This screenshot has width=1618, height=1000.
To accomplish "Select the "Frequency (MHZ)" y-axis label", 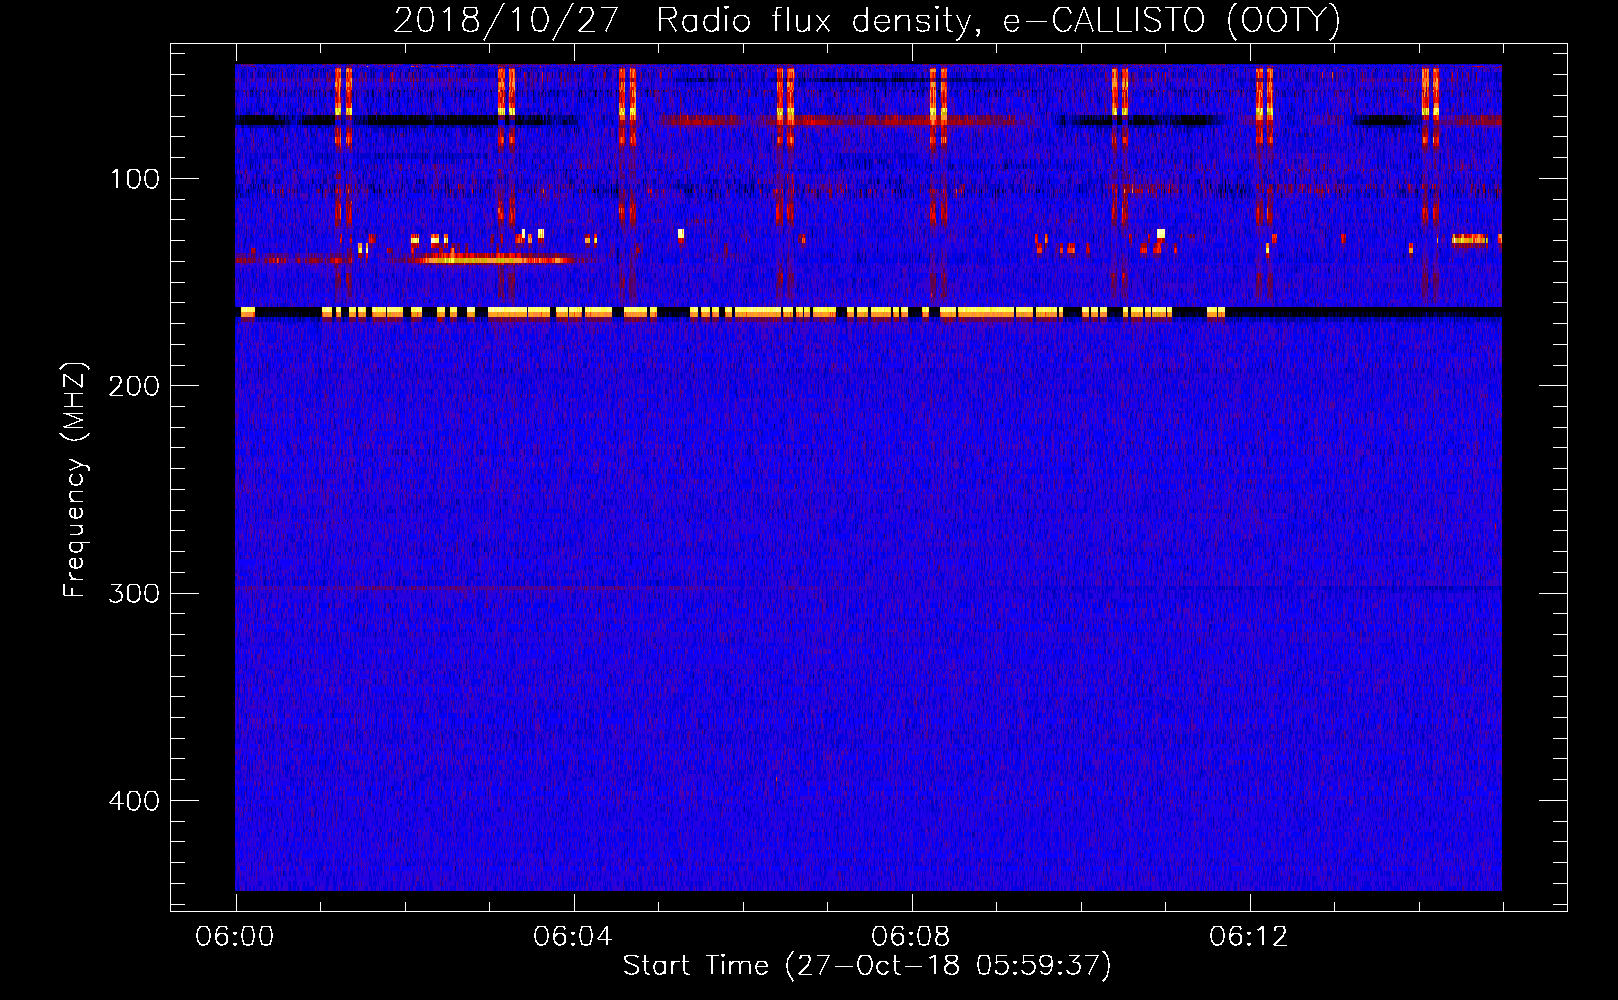I will point(75,480).
